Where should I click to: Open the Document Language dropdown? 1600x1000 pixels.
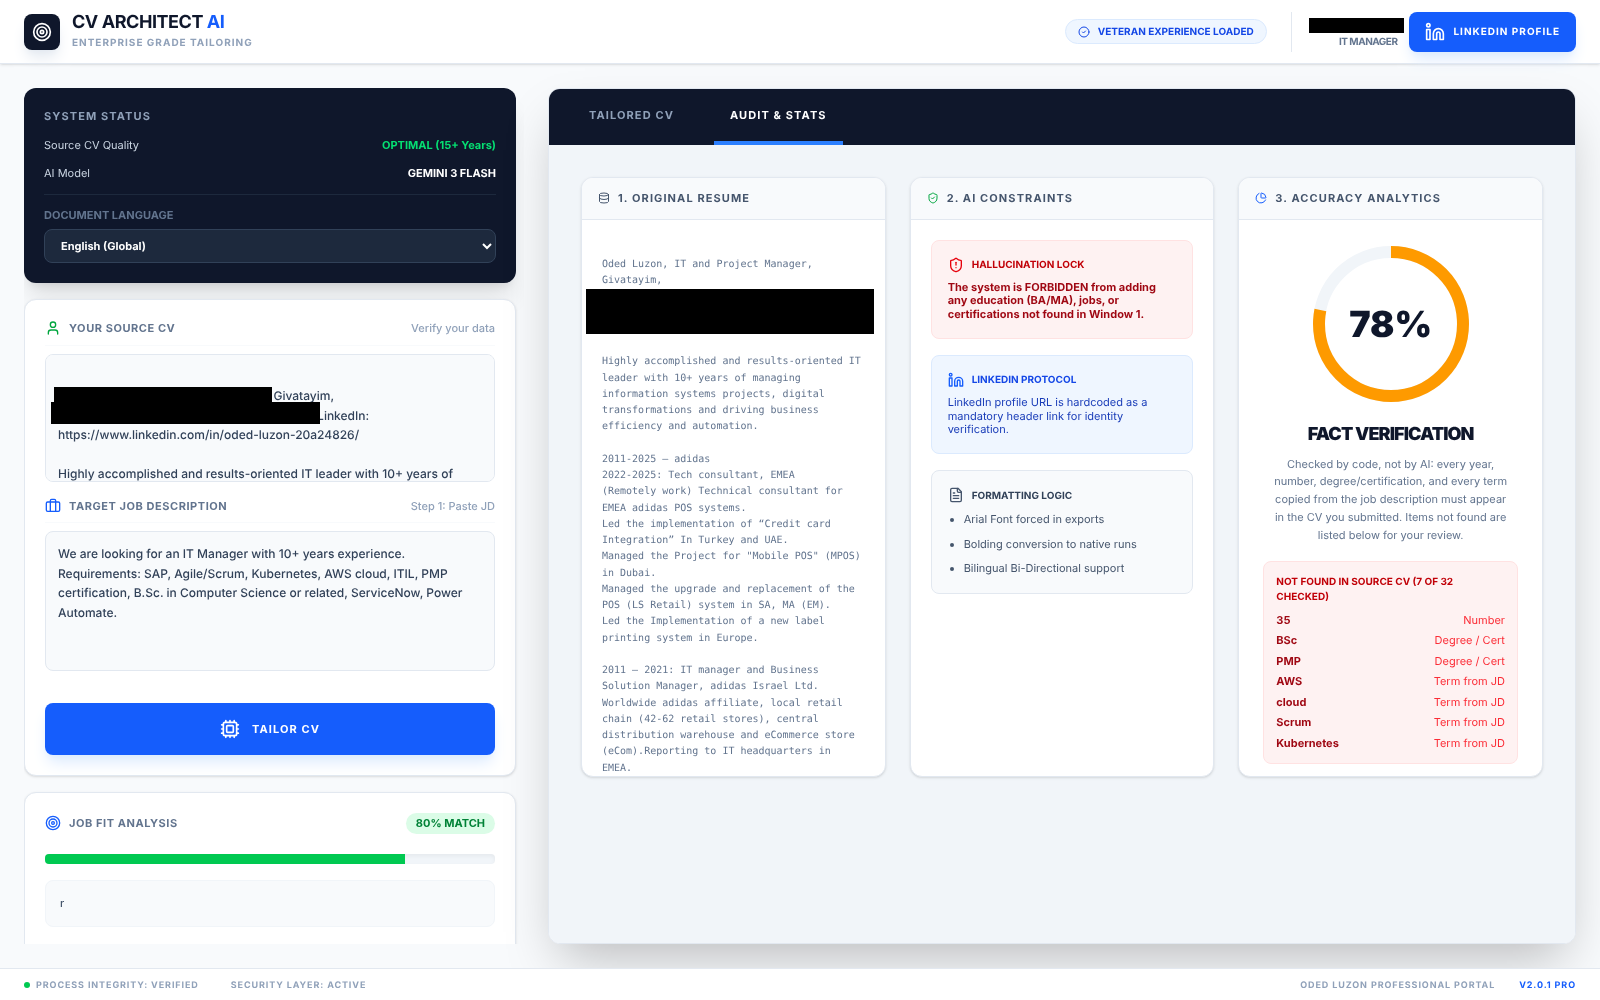(x=270, y=246)
